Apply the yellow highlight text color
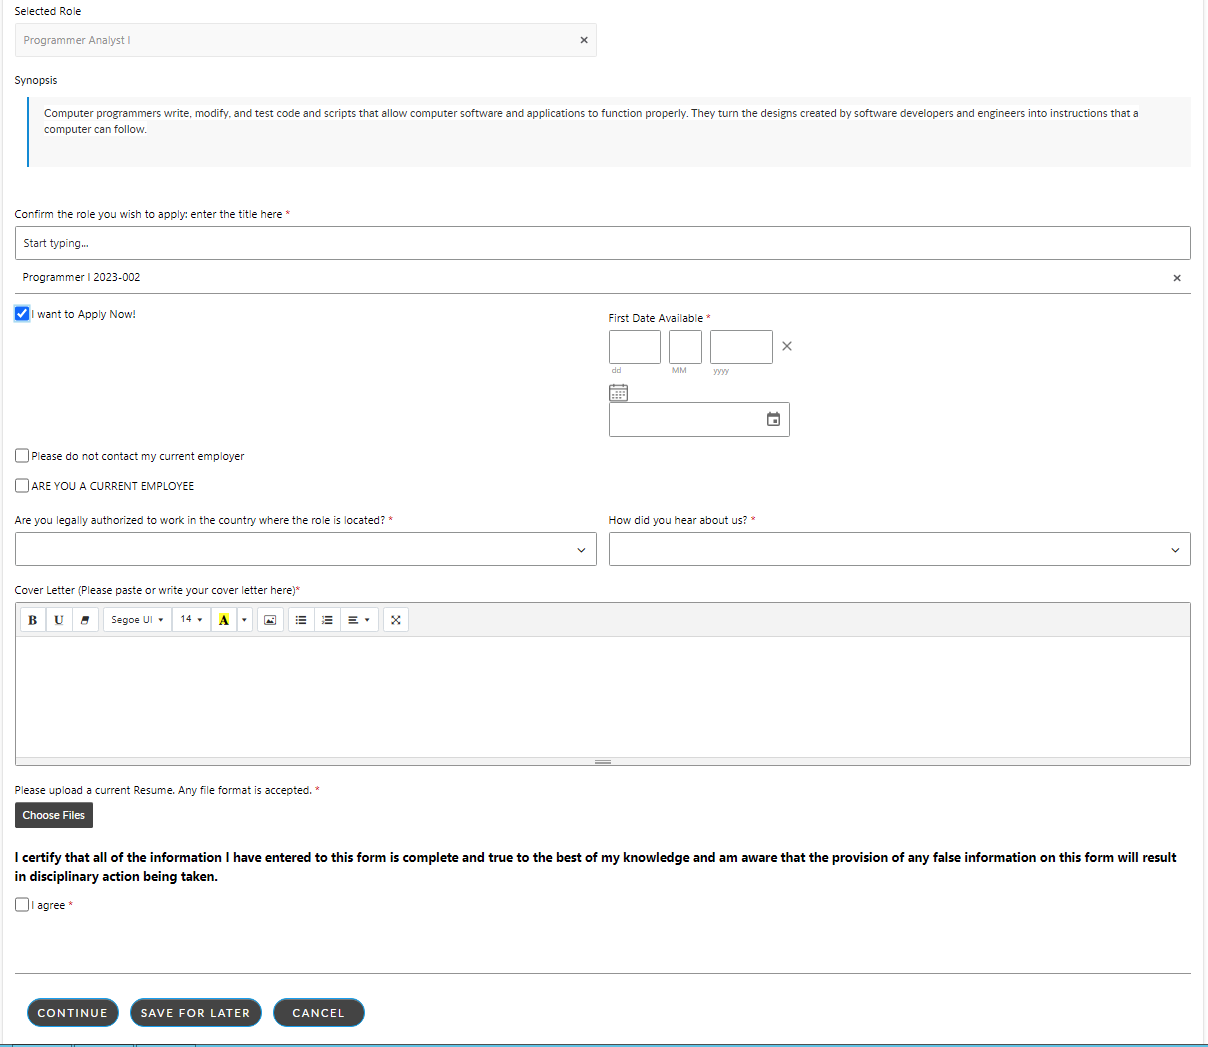Image resolution: width=1208 pixels, height=1047 pixels. tap(224, 620)
